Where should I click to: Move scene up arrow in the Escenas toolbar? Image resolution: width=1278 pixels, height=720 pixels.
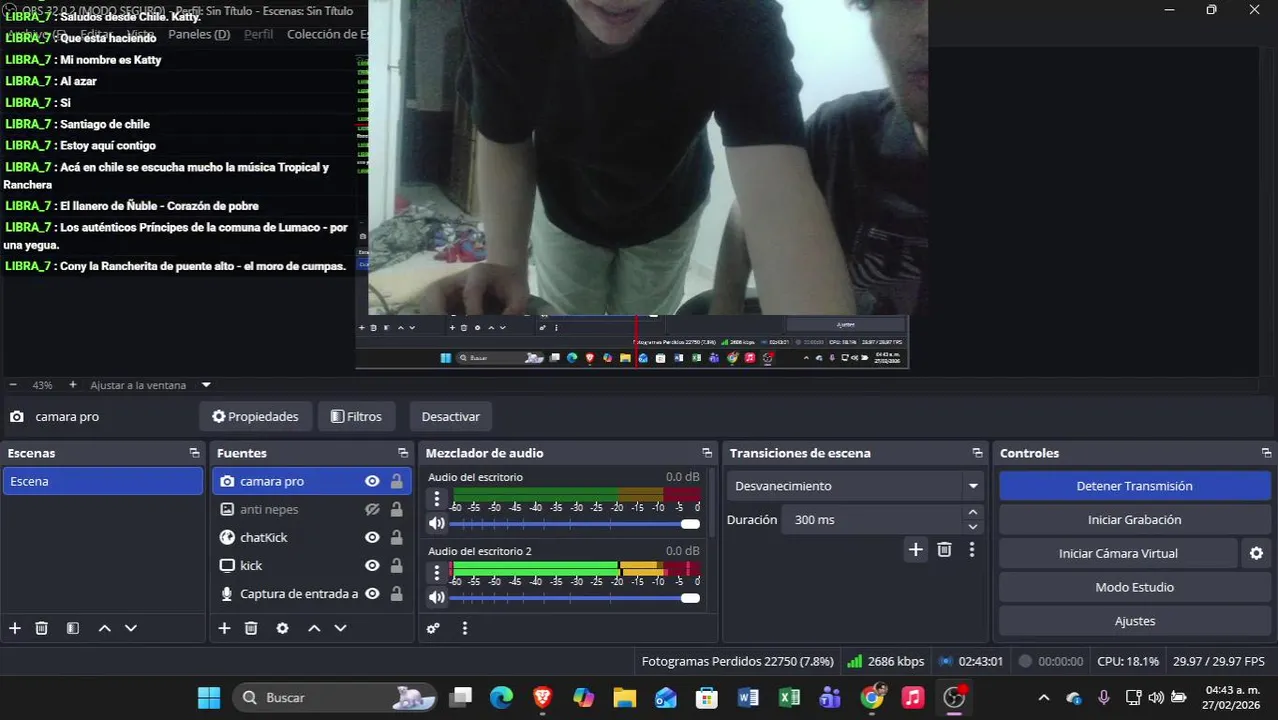(104, 628)
